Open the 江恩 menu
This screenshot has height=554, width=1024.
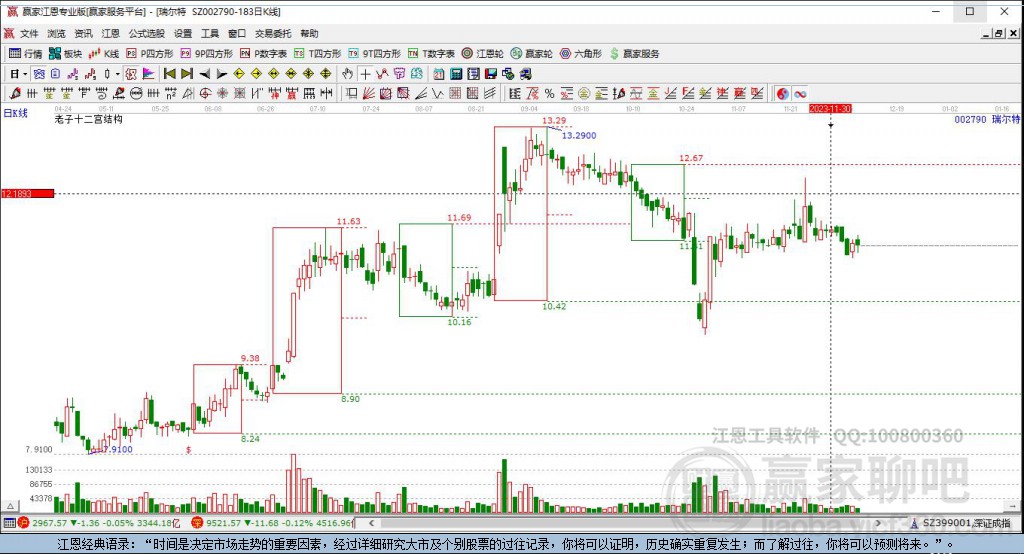click(x=110, y=33)
